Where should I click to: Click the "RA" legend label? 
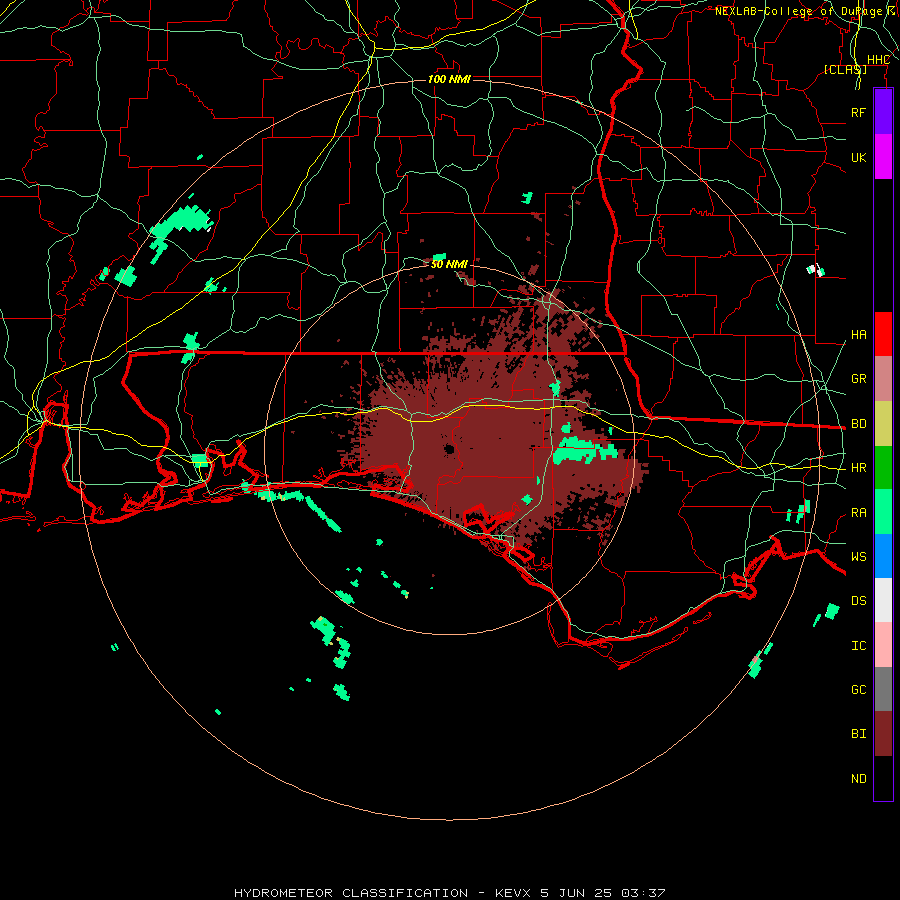(x=858, y=513)
